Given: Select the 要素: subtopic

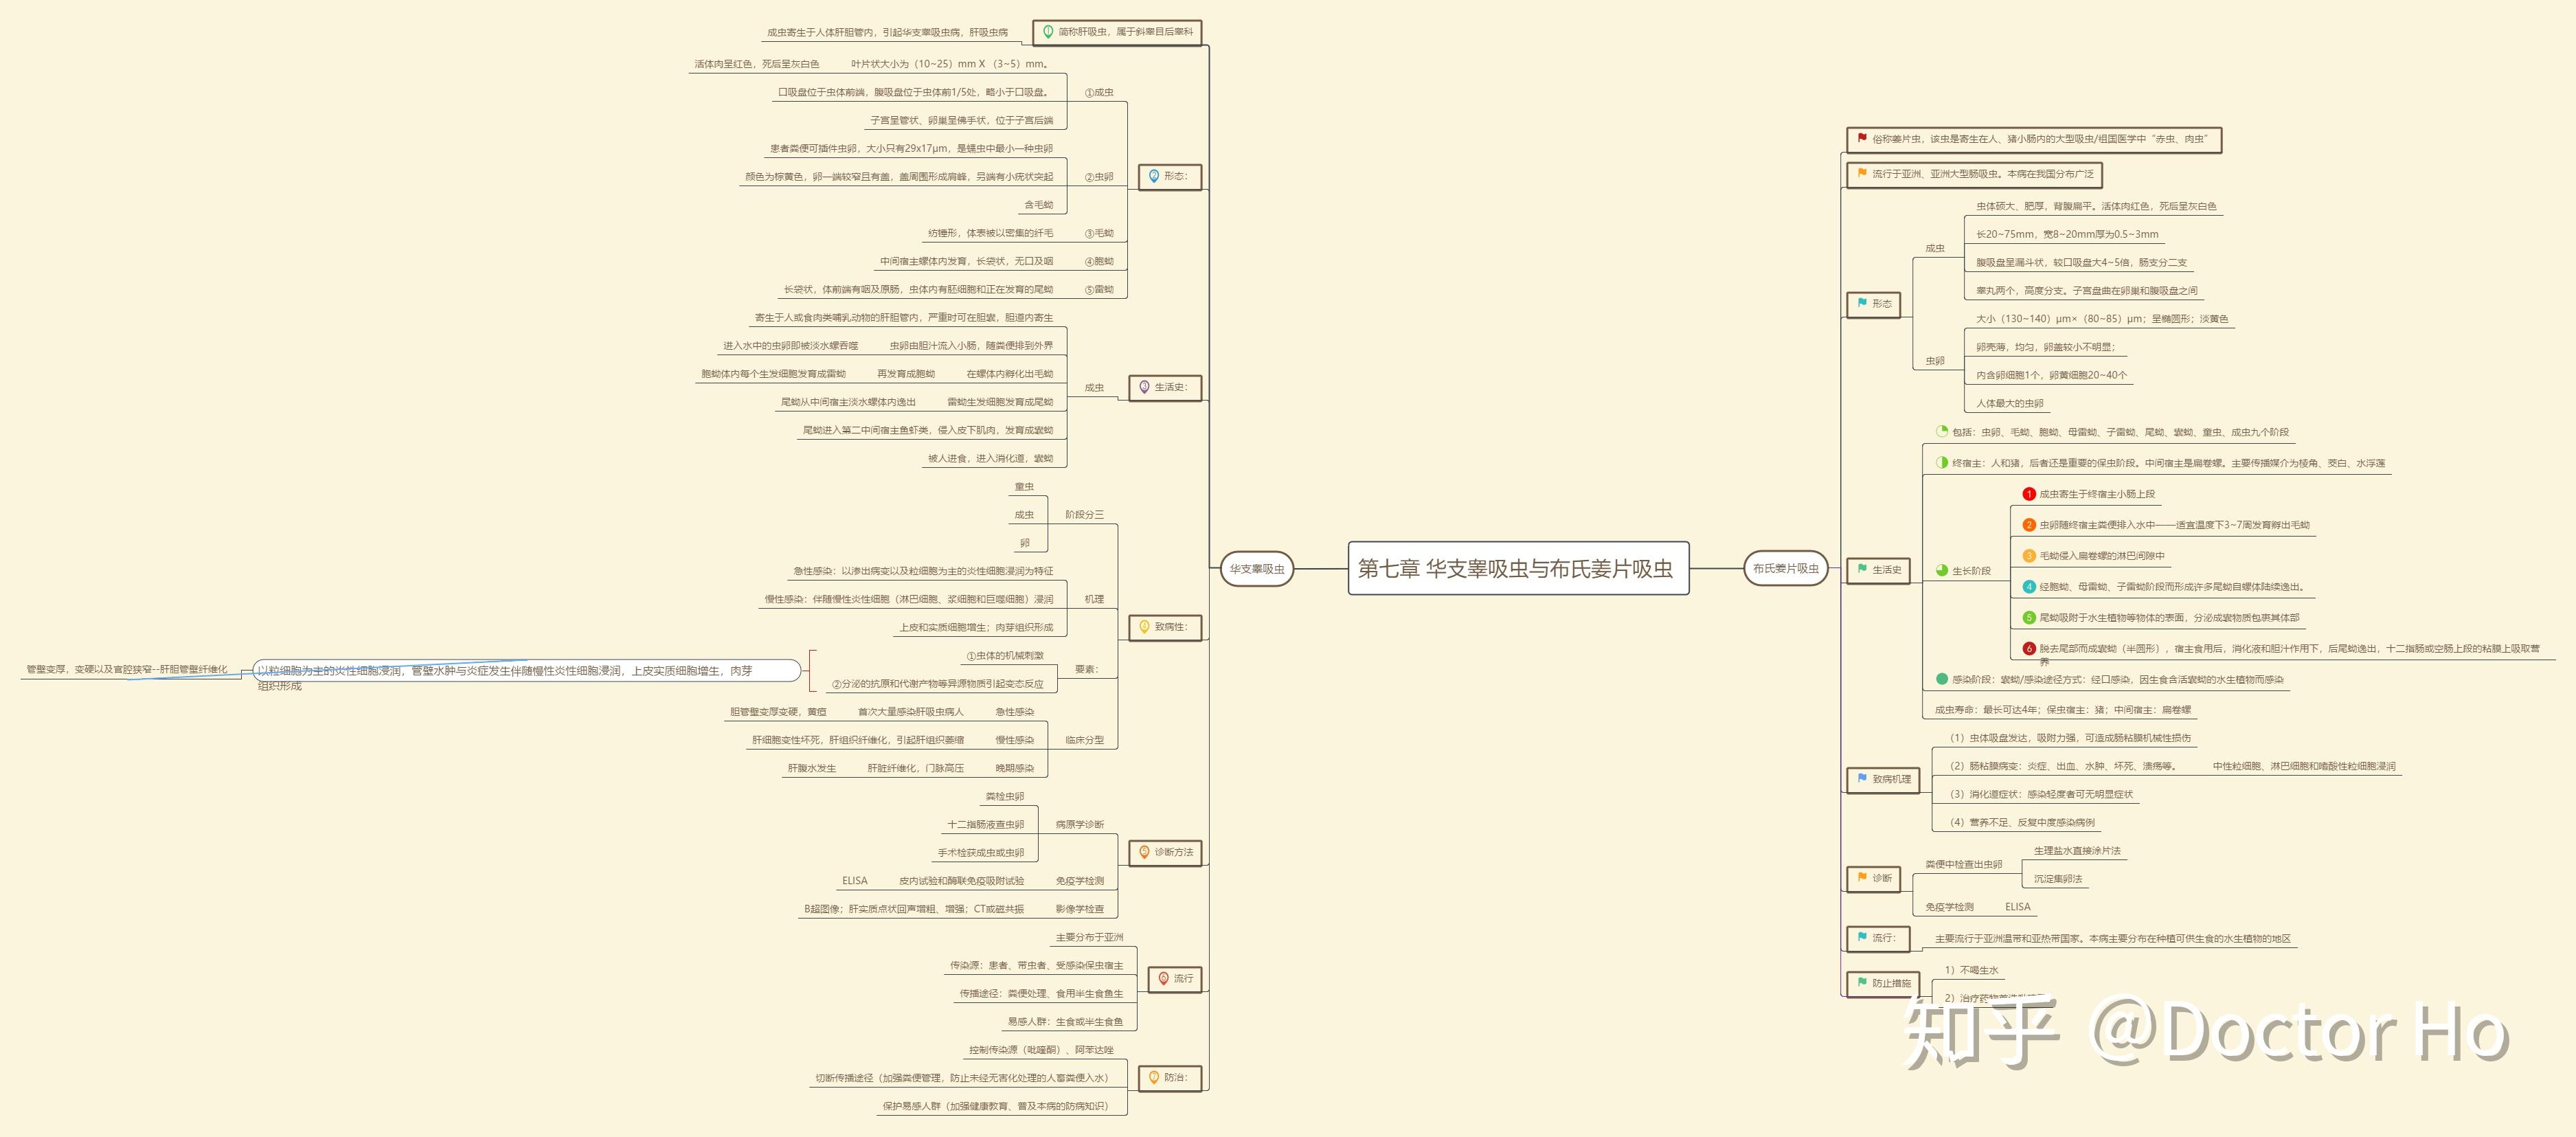Looking at the screenshot, I should click(1086, 669).
